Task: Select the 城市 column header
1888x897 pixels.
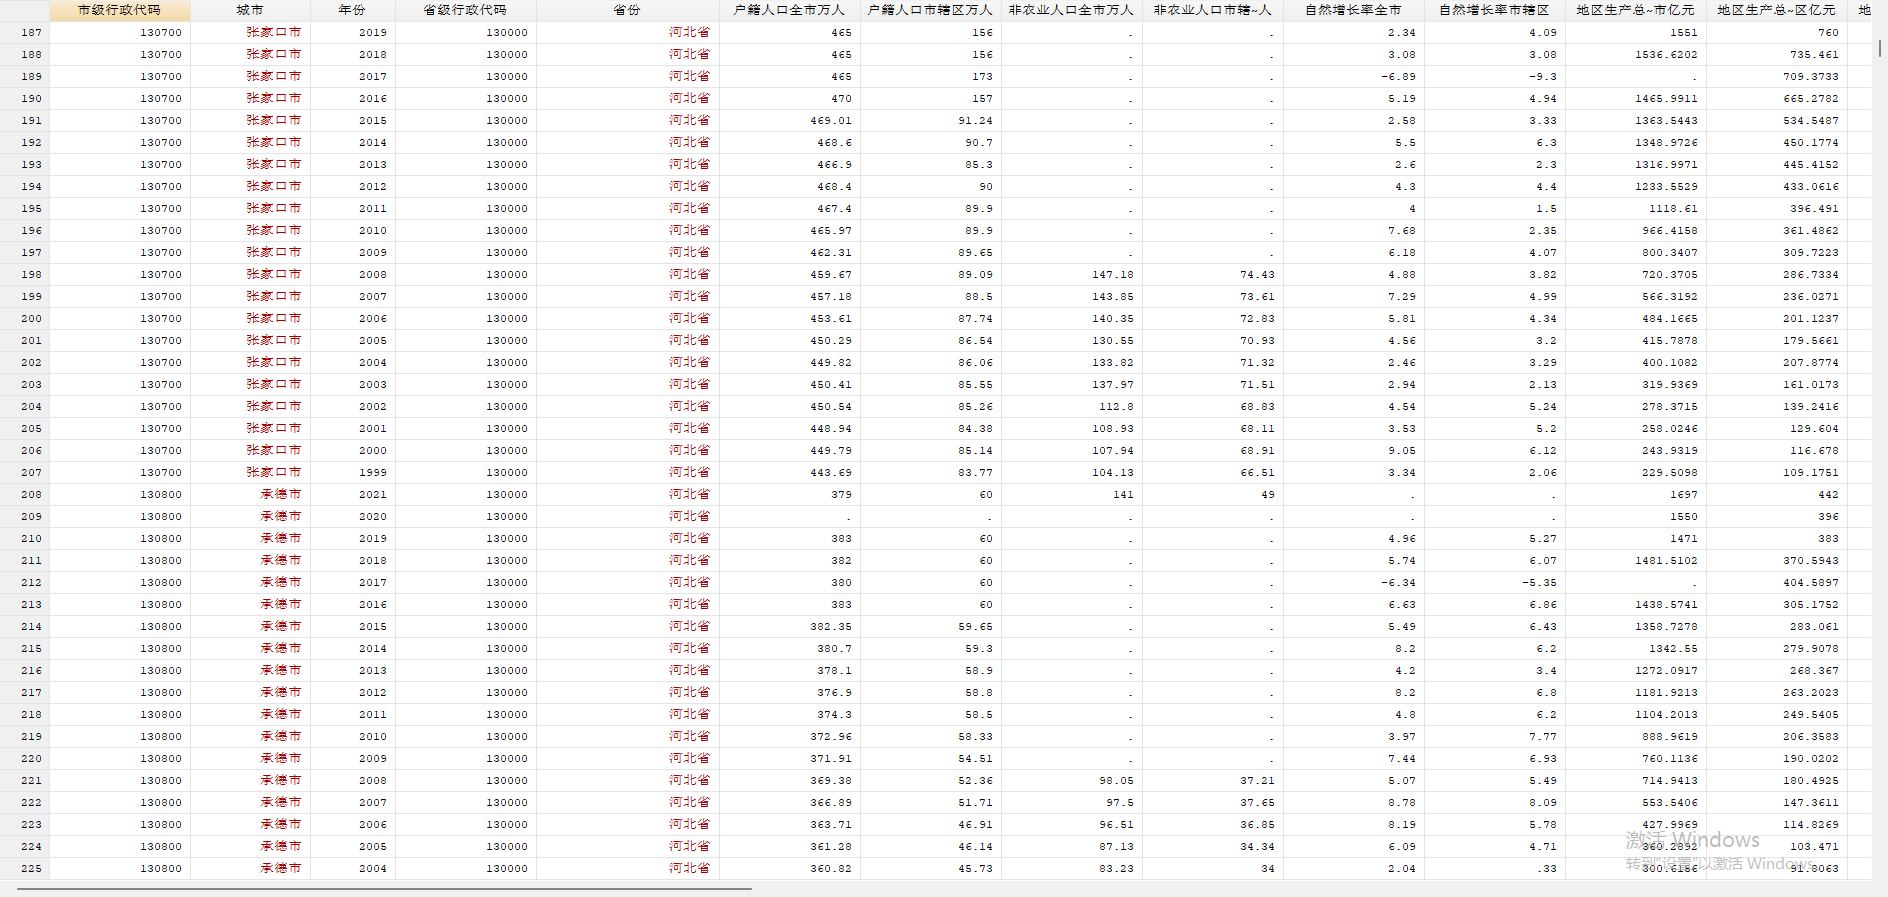Action: pos(250,10)
